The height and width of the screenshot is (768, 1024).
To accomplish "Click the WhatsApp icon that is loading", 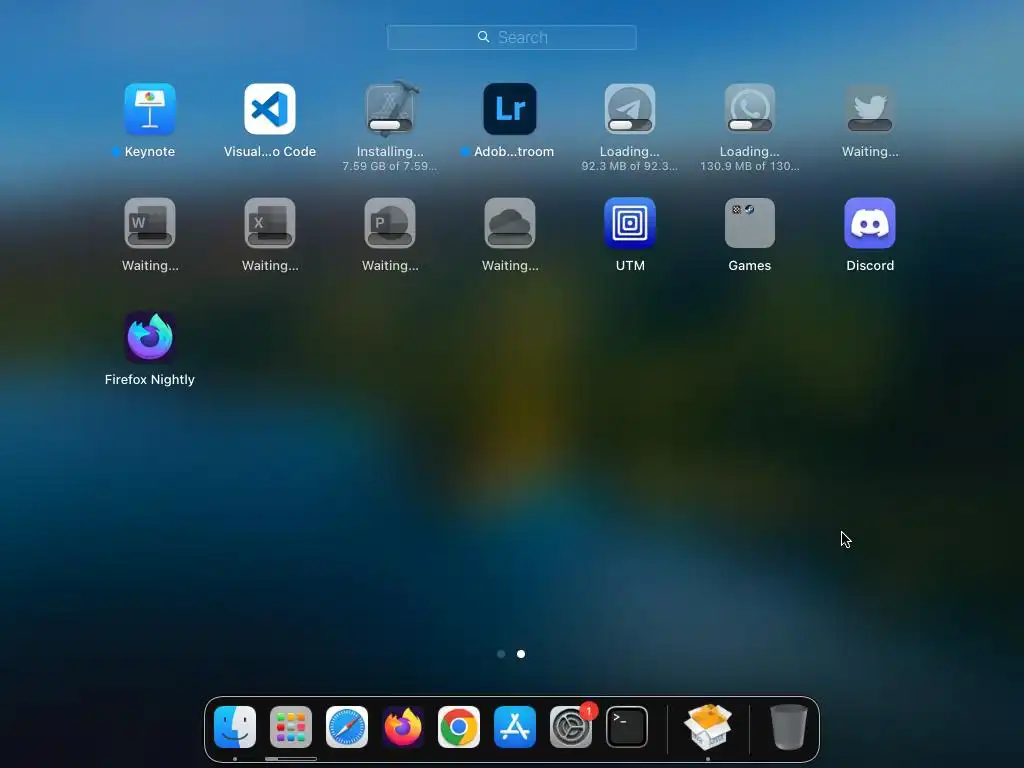I will 750,109.
